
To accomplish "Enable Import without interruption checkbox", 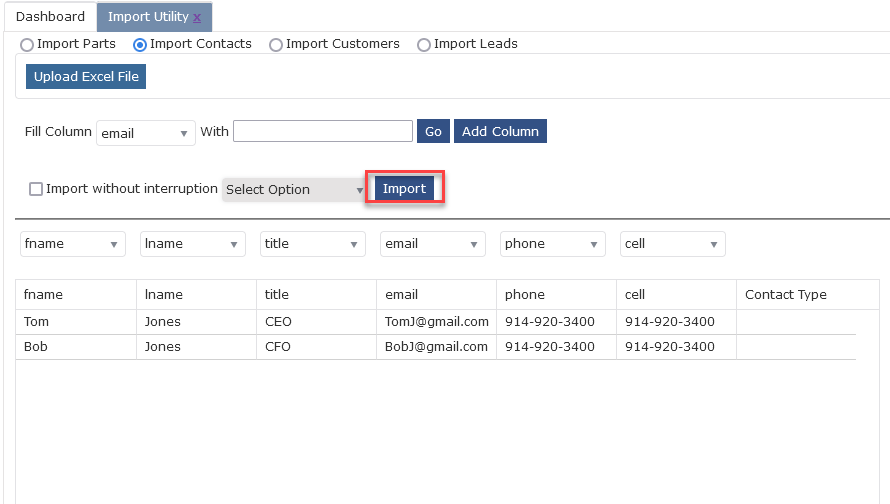I will 36,189.
